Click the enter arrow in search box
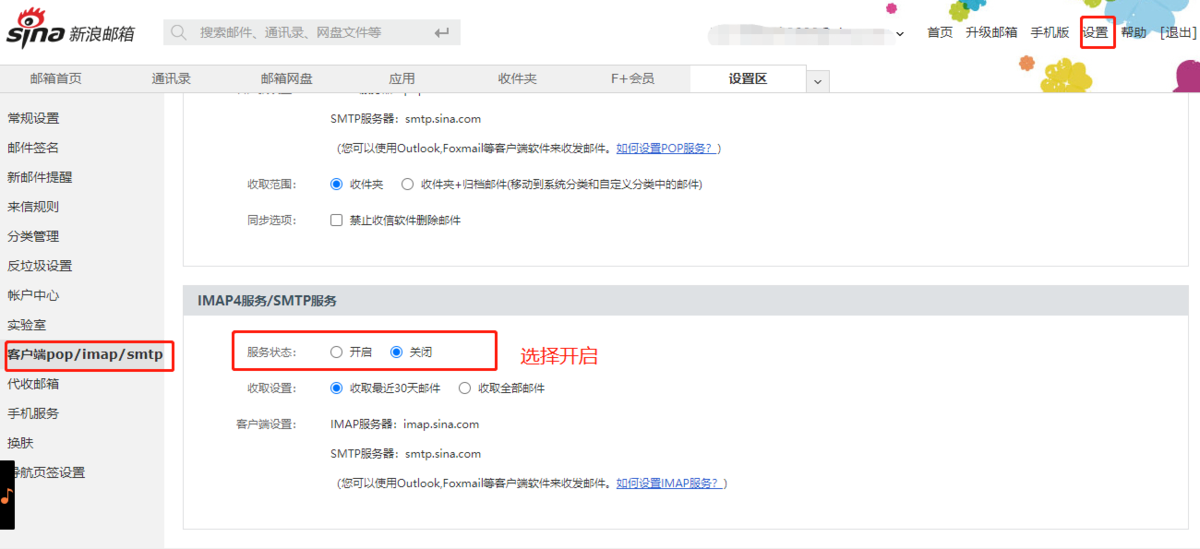 442,33
